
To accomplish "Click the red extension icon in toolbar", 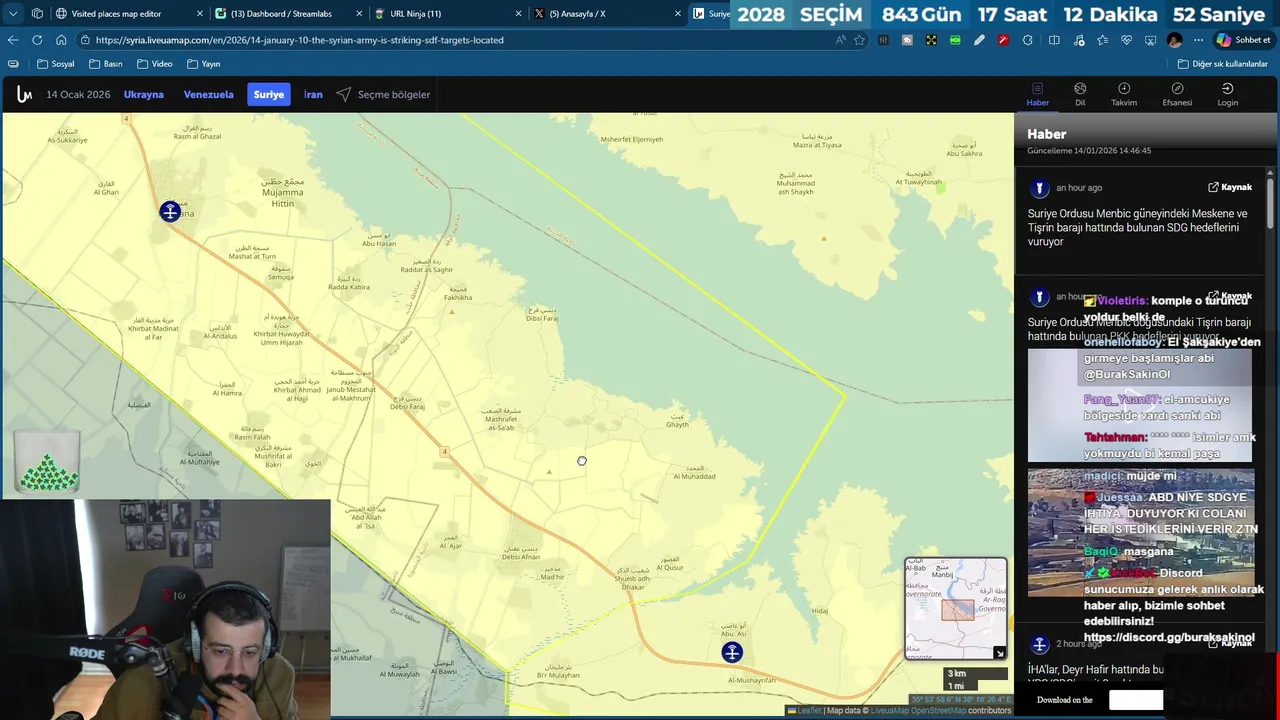I will tap(1003, 40).
